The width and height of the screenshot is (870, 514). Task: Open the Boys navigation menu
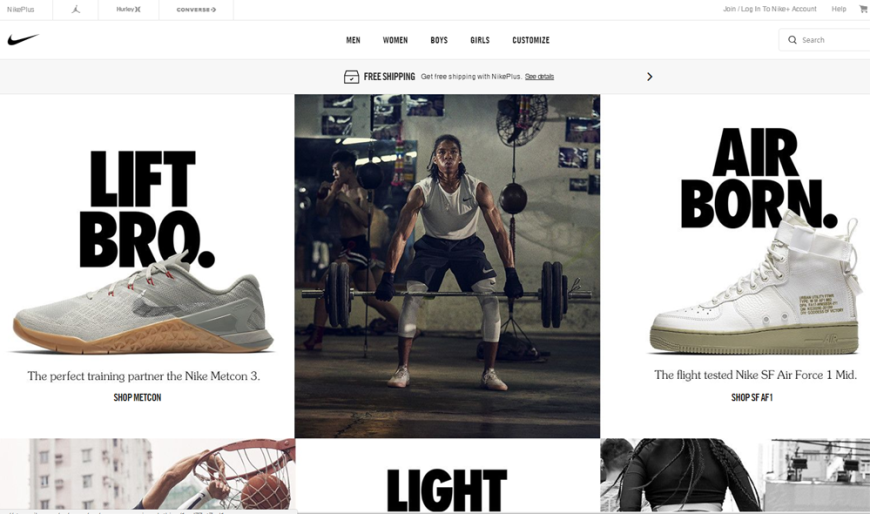(x=439, y=40)
